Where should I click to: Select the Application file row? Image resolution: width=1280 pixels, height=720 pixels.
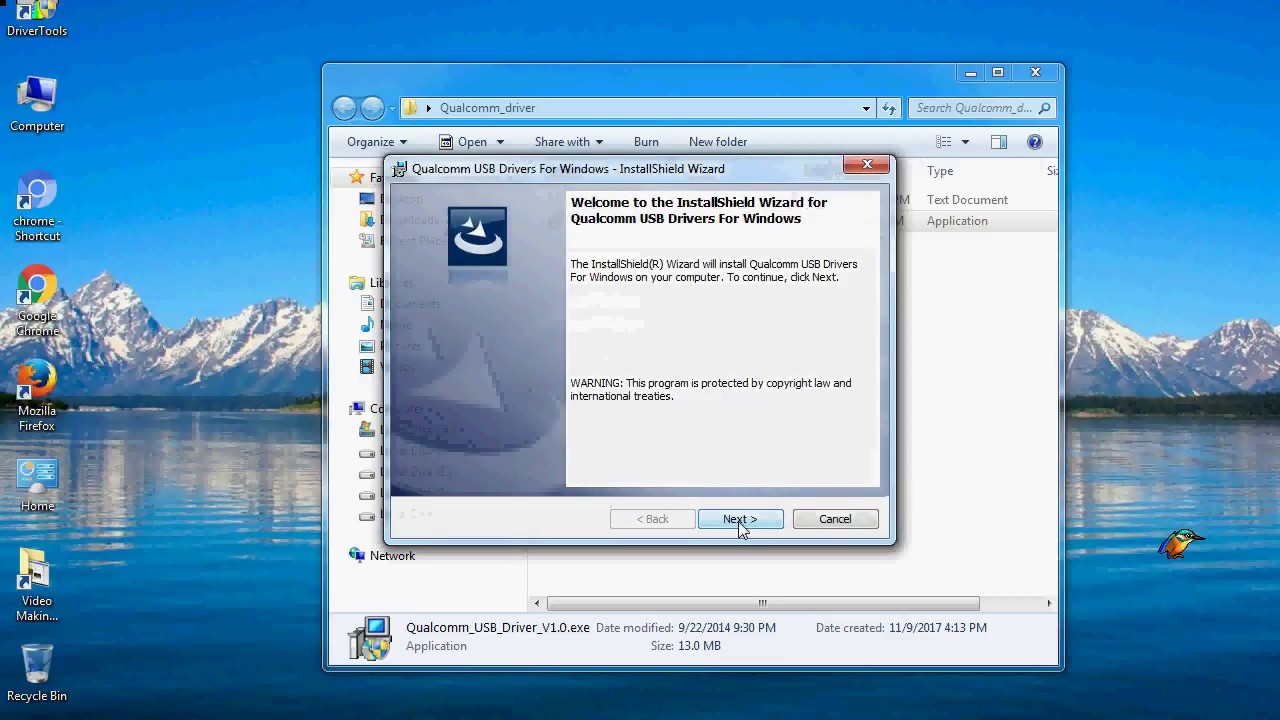click(957, 221)
